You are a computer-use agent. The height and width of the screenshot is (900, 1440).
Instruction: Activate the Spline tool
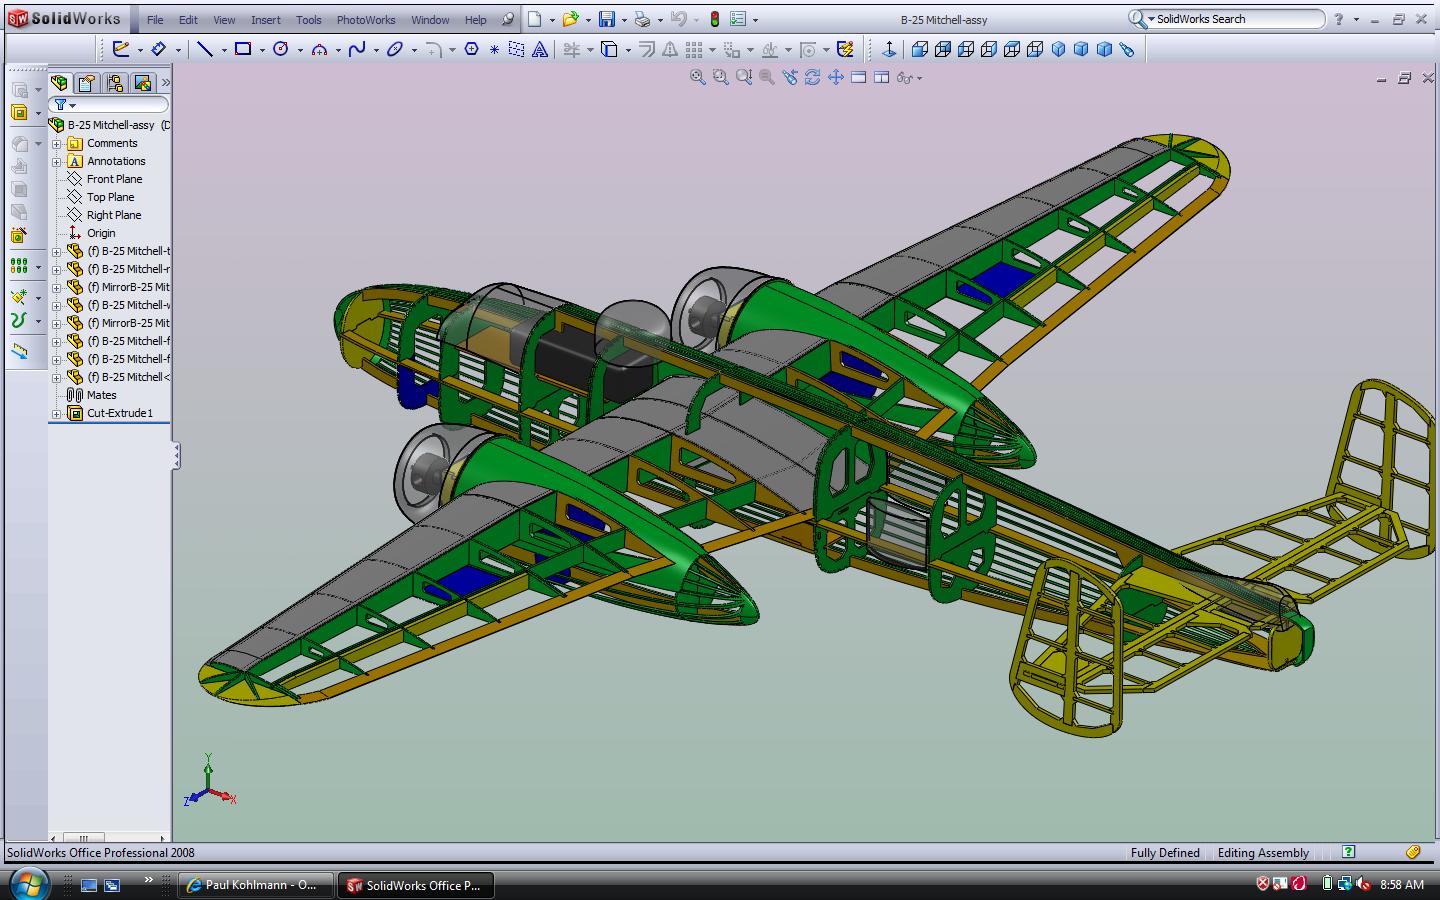pyautogui.click(x=356, y=48)
